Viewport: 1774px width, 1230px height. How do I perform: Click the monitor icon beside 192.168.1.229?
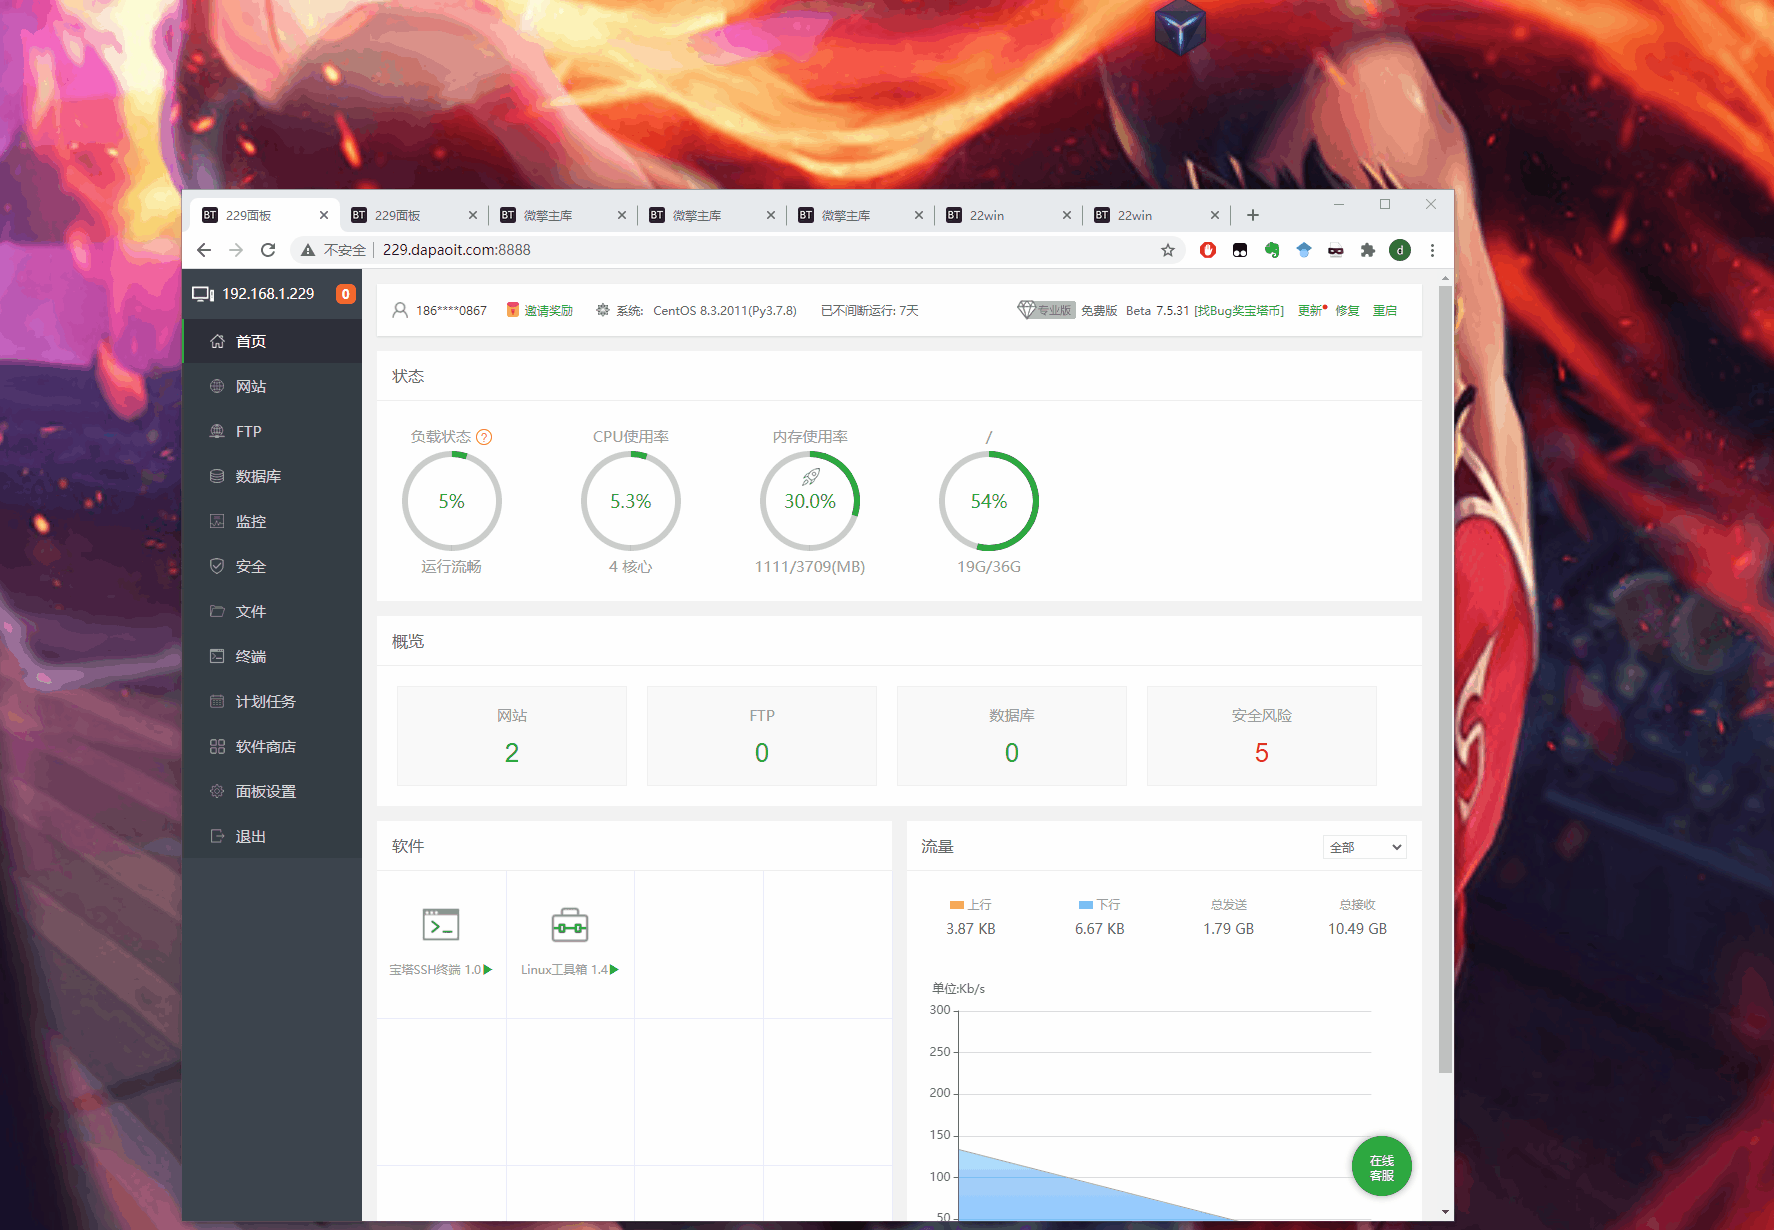203,294
